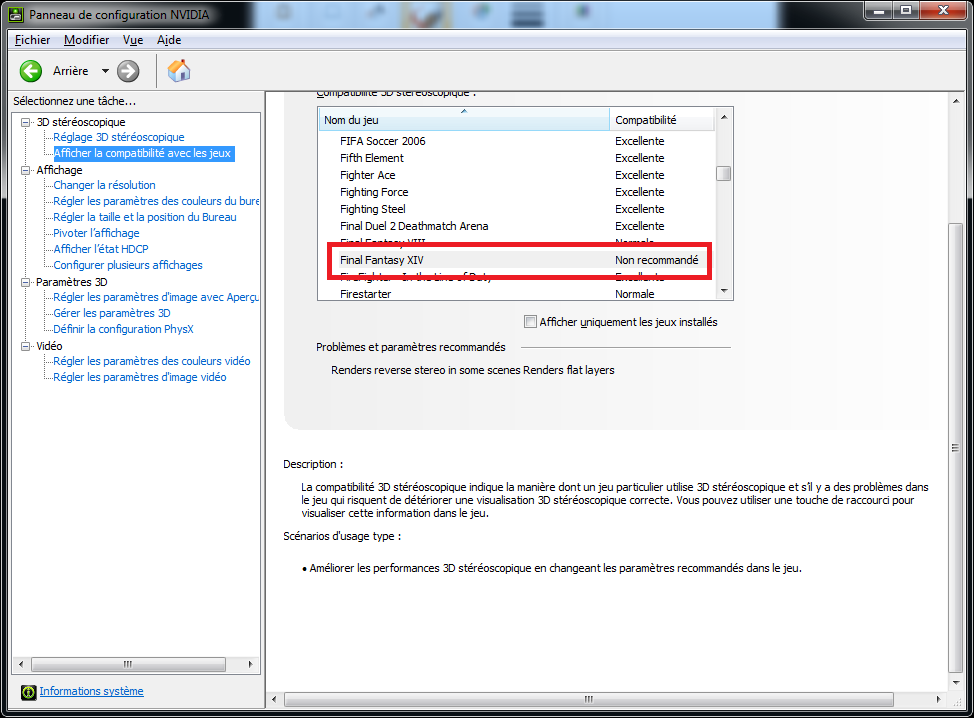Image resolution: width=974 pixels, height=718 pixels.
Task: Click the game list scroll-down arrow
Action: (724, 291)
